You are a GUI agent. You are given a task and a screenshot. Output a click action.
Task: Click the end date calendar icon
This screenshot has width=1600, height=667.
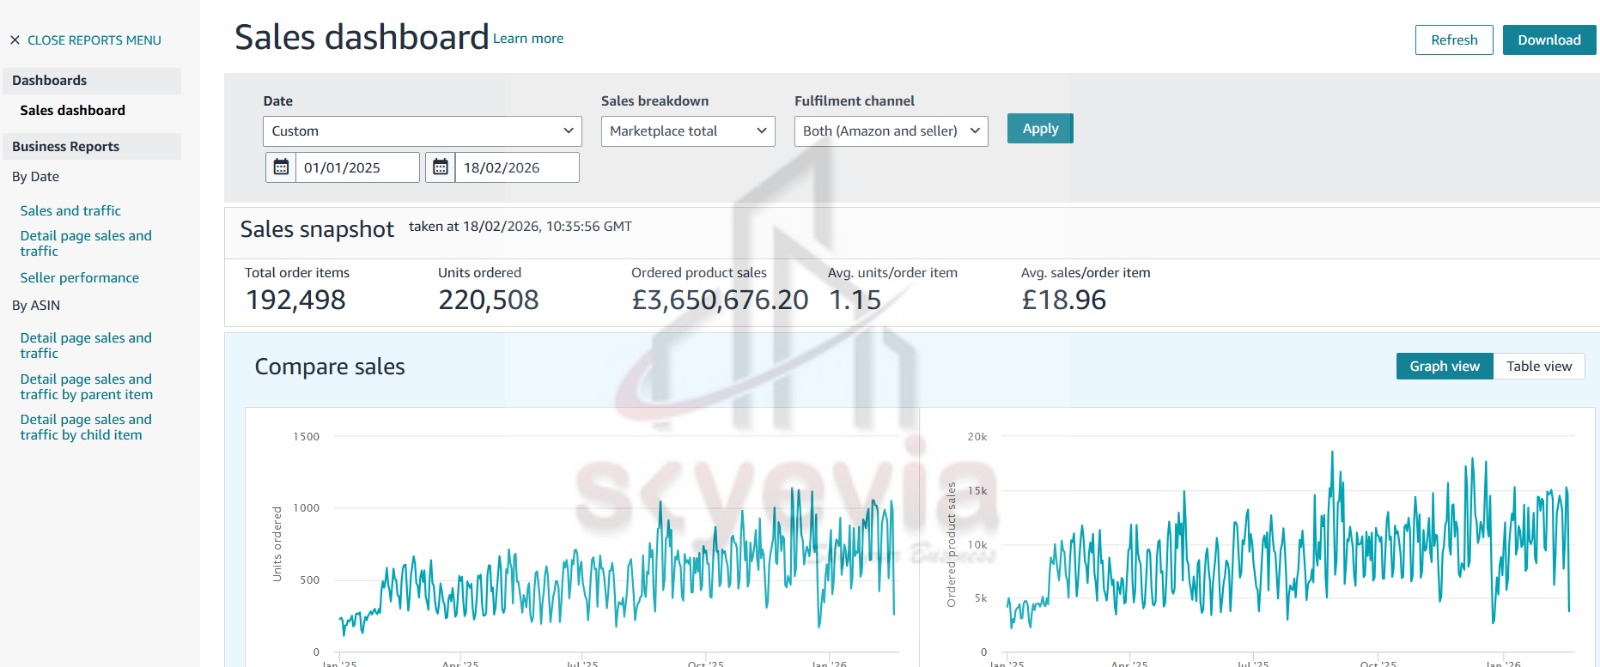pyautogui.click(x=440, y=167)
